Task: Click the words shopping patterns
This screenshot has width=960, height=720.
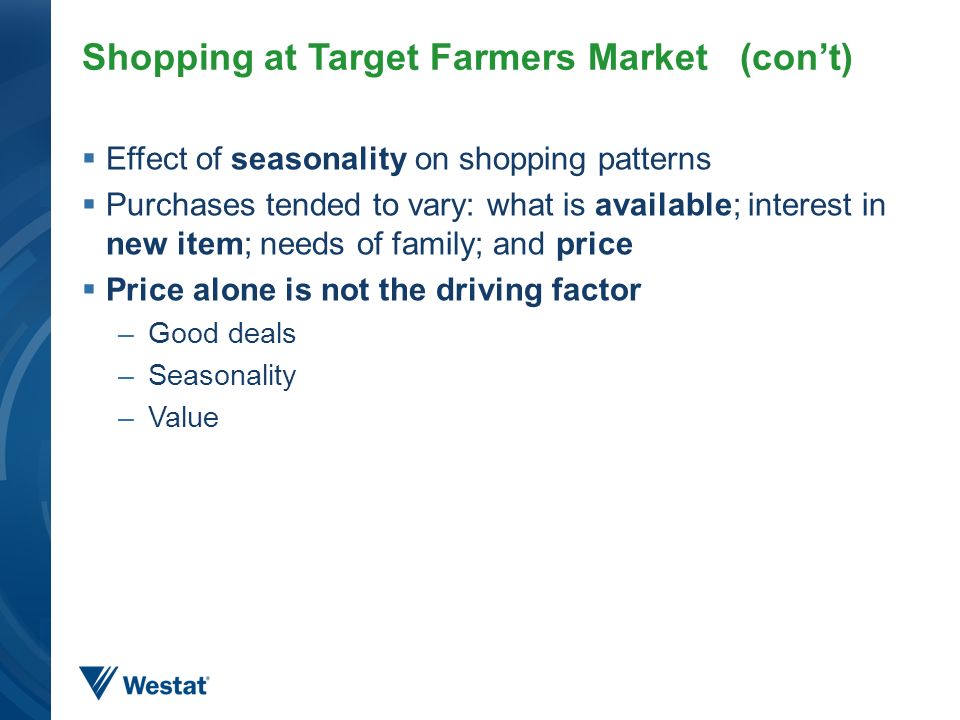Action: 585,160
